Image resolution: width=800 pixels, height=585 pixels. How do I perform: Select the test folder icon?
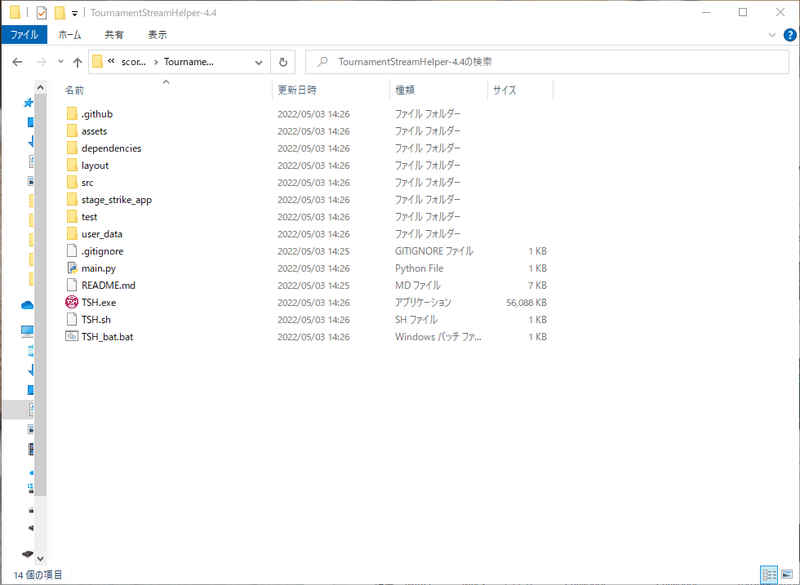72,217
